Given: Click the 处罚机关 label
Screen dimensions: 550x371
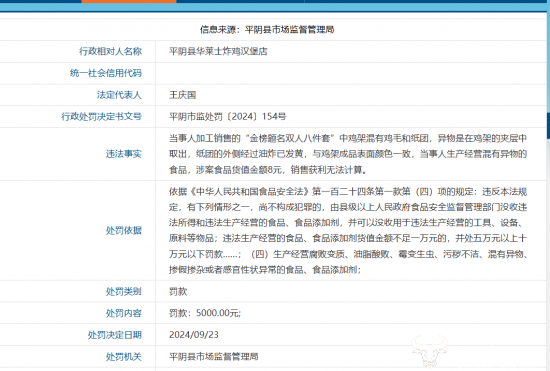Looking at the screenshot, I should 124,357.
